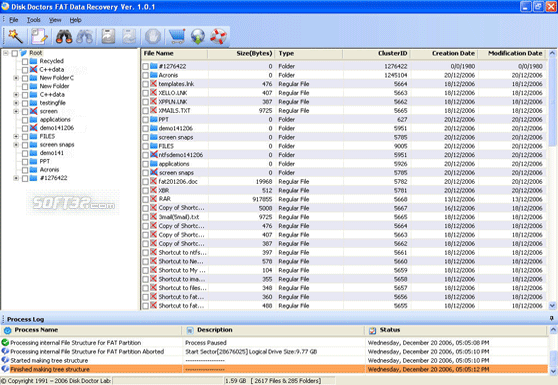The width and height of the screenshot is (558, 385).
Task: Expand the screen tree node
Action: (16, 111)
